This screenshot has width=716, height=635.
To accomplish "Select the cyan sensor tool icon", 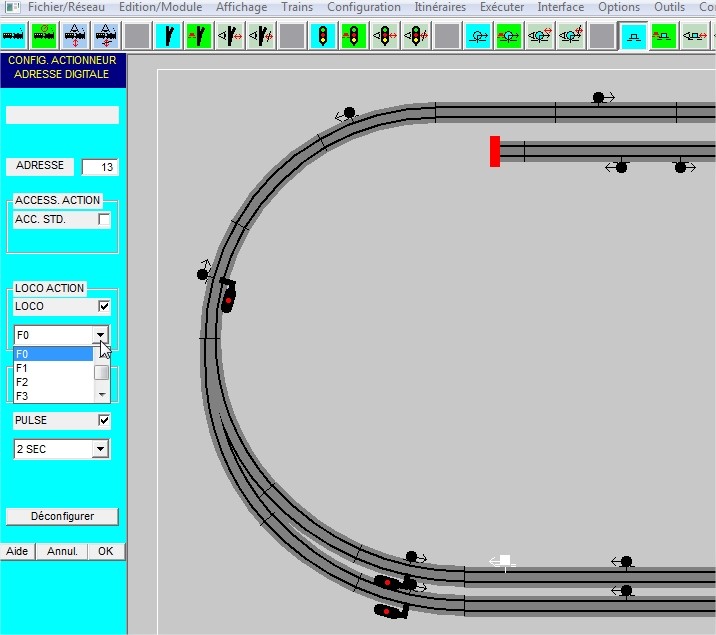I will click(x=478, y=36).
